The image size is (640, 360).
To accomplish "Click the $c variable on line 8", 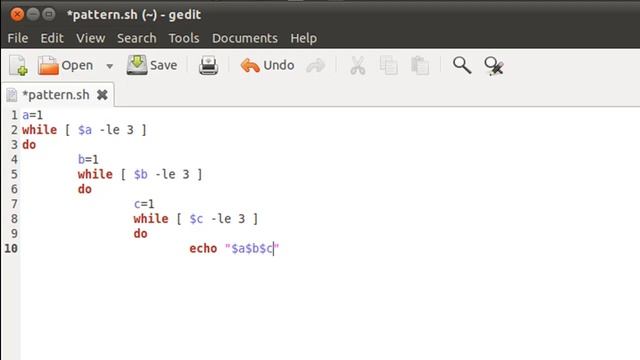I will coord(196,219).
